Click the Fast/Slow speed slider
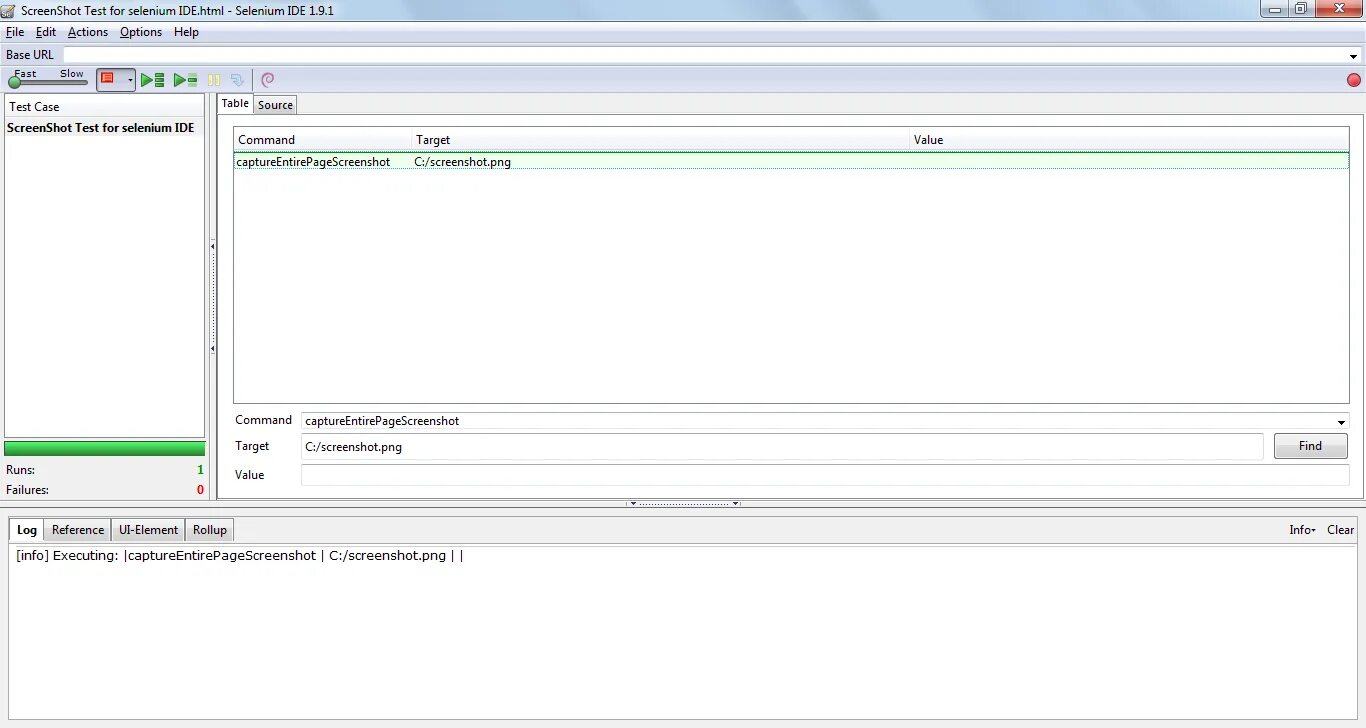This screenshot has width=1366, height=728. (47, 81)
